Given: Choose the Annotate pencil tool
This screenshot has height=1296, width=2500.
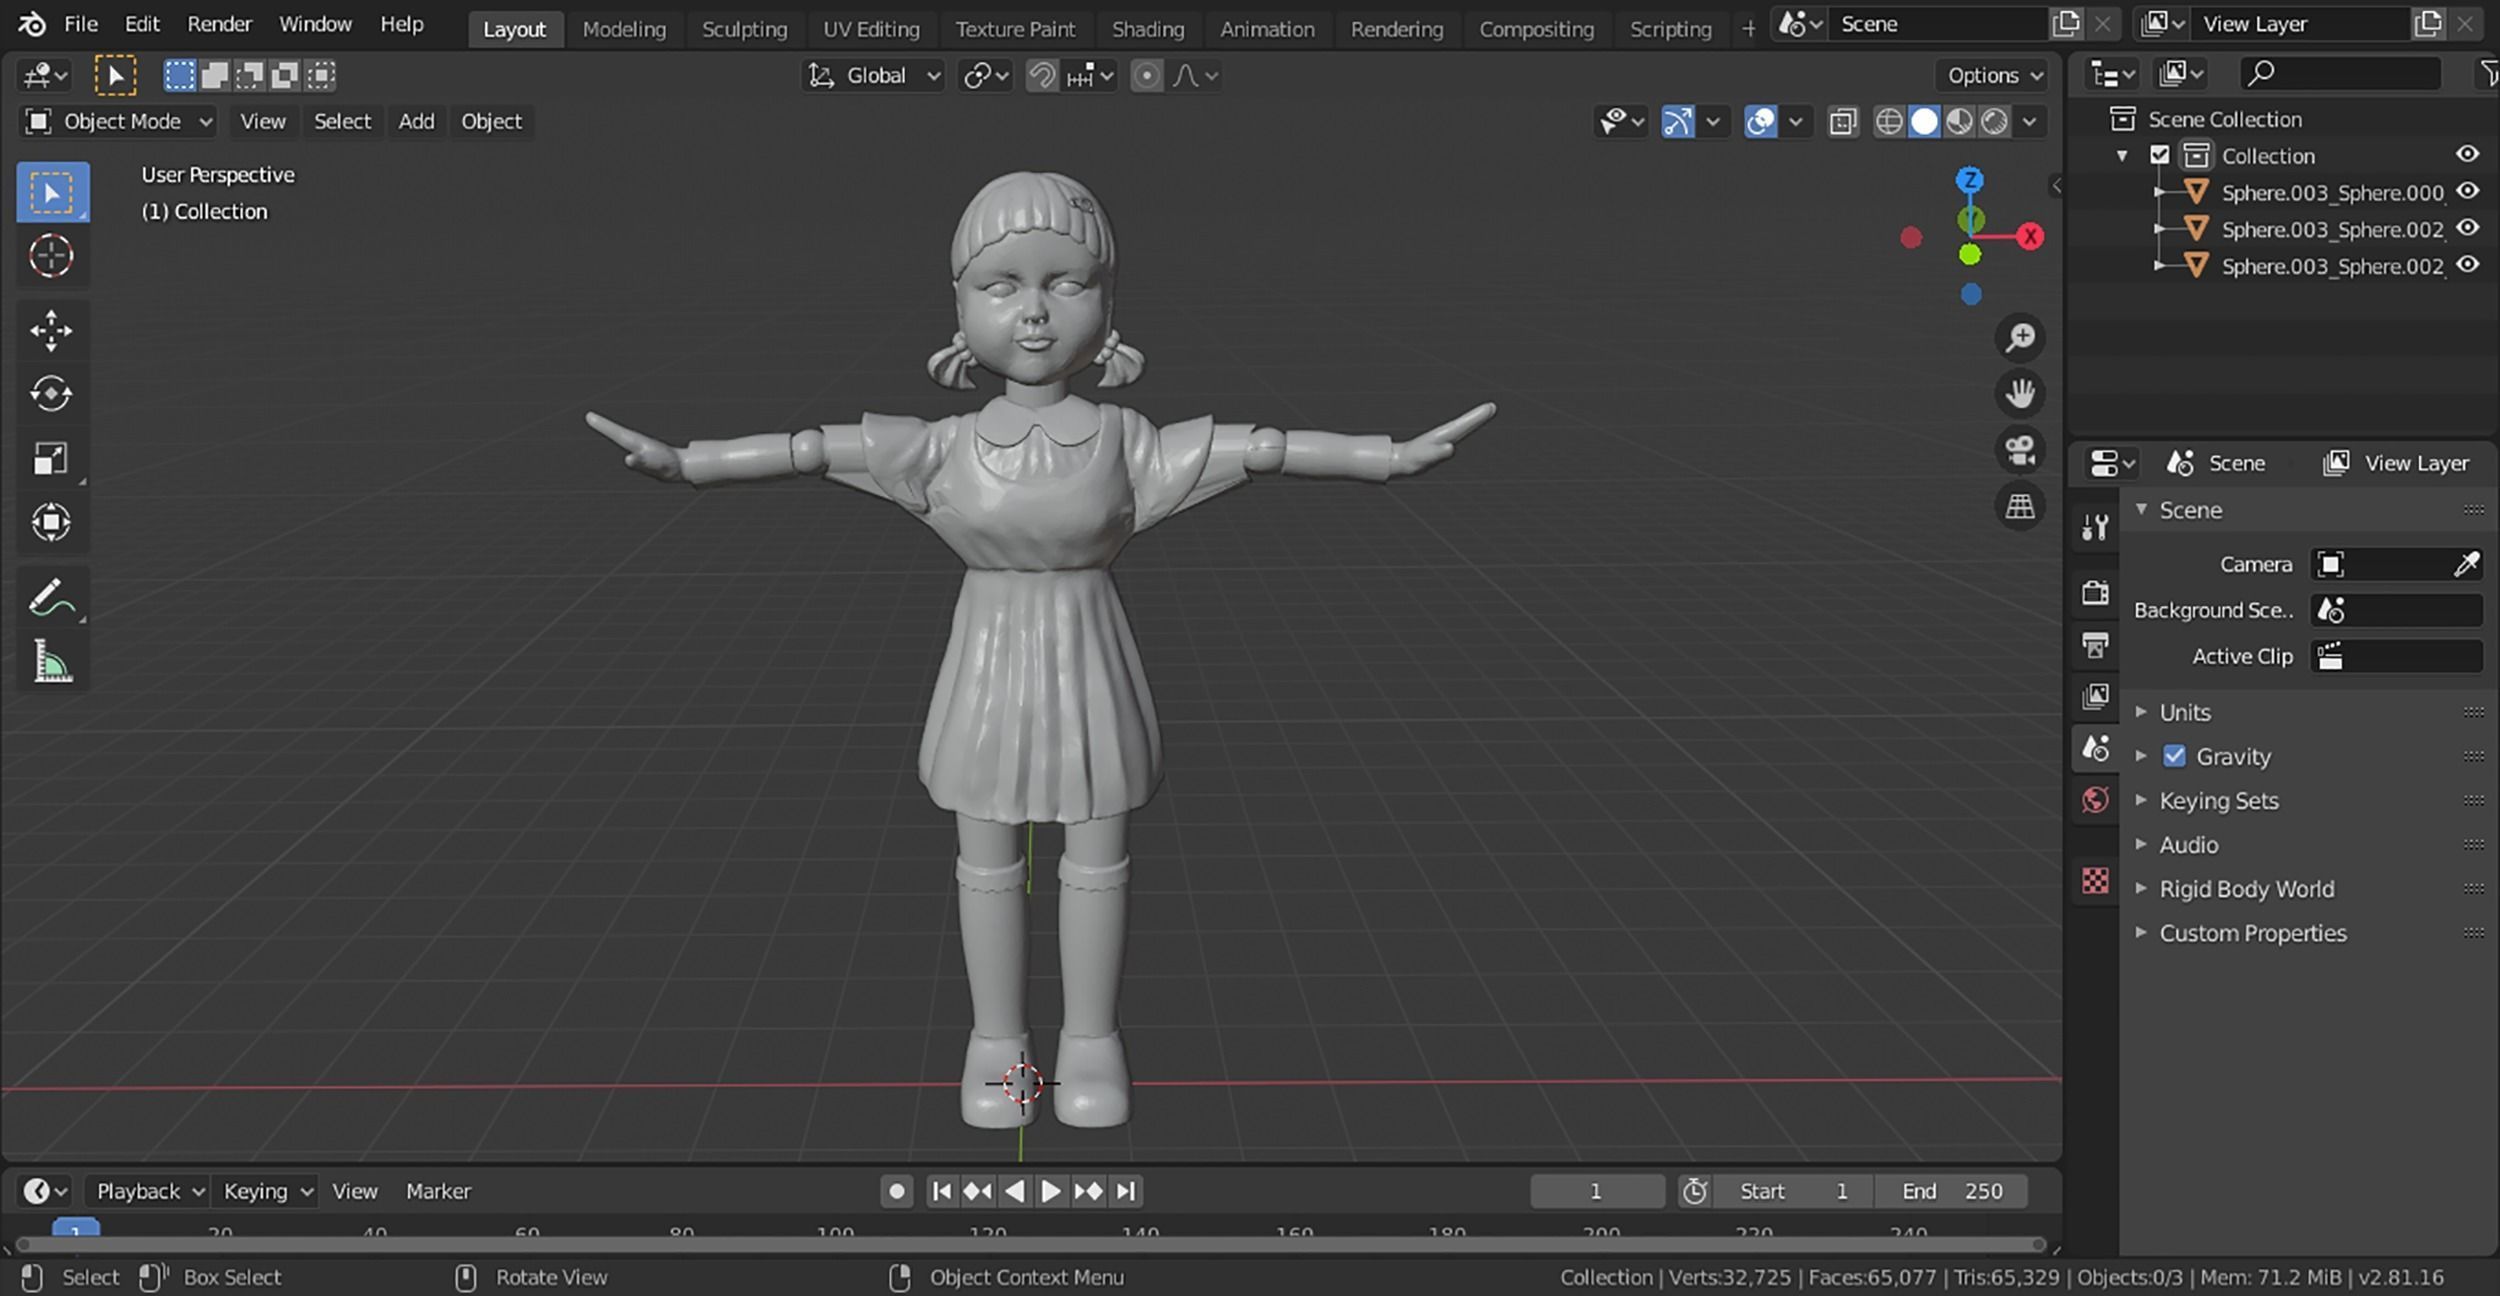Looking at the screenshot, I should [51, 598].
